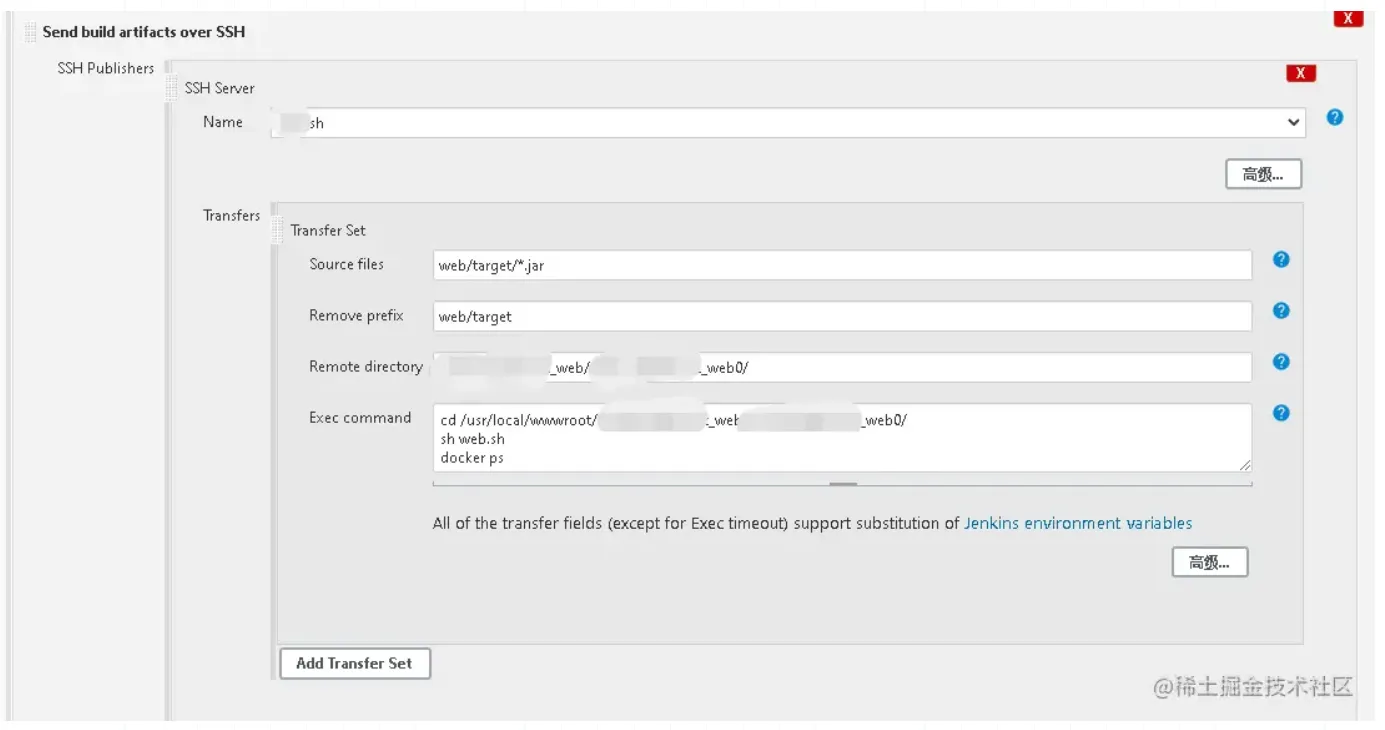
Task: Click the Exec command textarea bottom resize bar
Action: click(842, 483)
